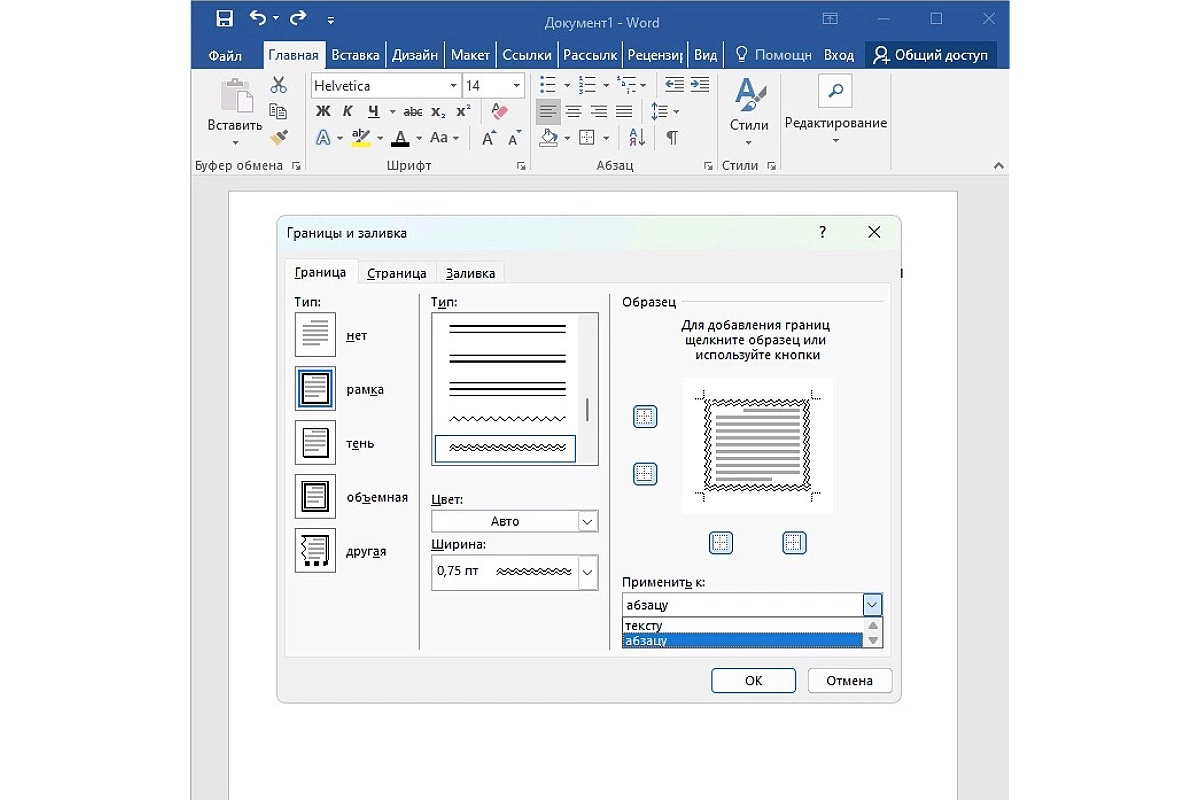Open the Стили styles gallery
This screenshot has width=1200, height=800.
click(749, 109)
